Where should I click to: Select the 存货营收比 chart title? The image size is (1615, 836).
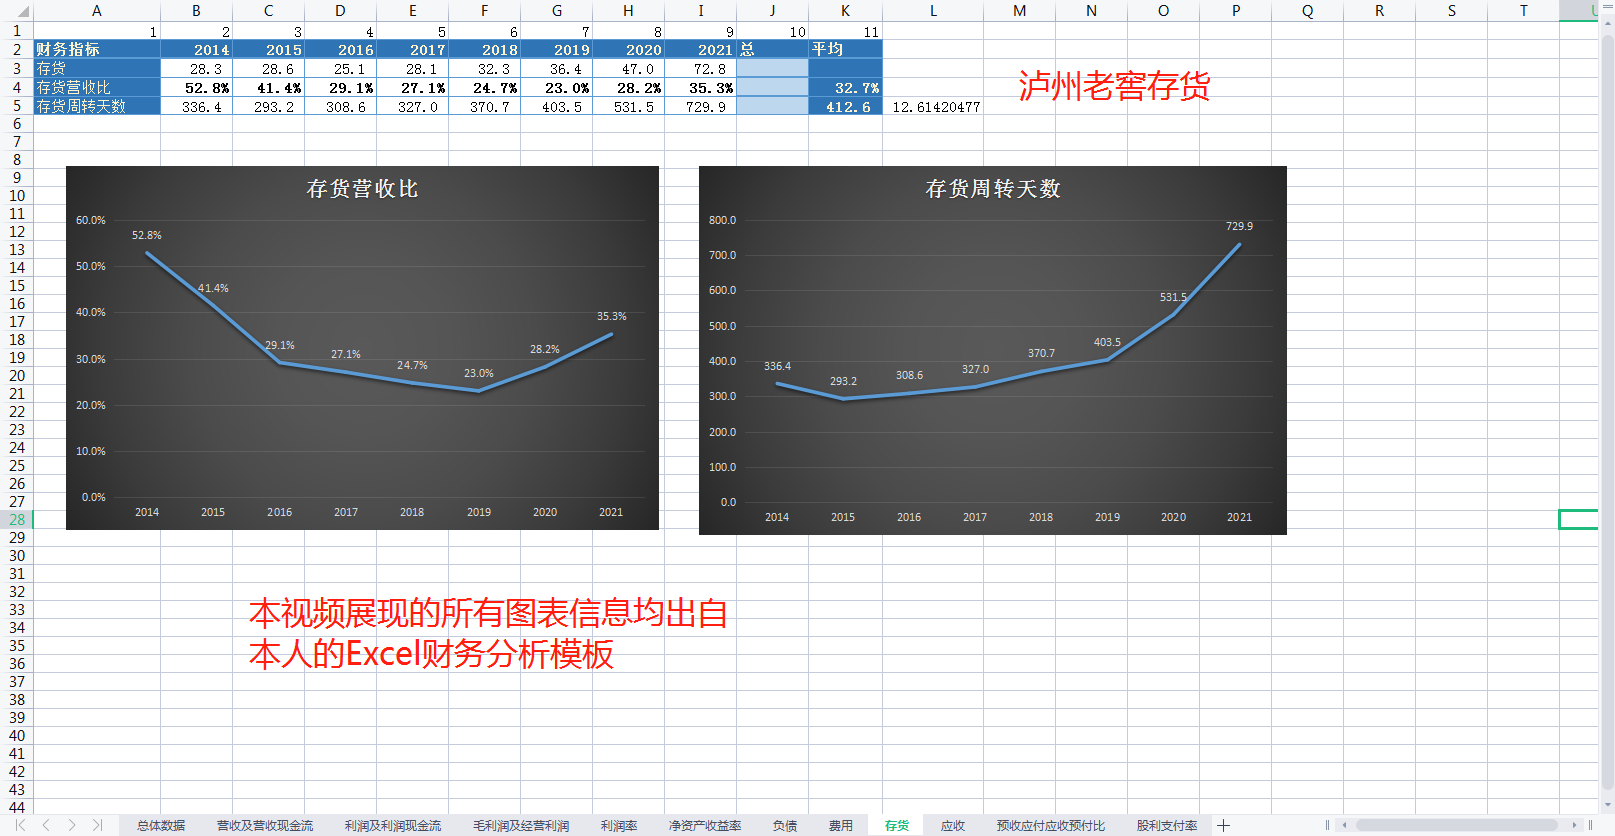coord(362,189)
